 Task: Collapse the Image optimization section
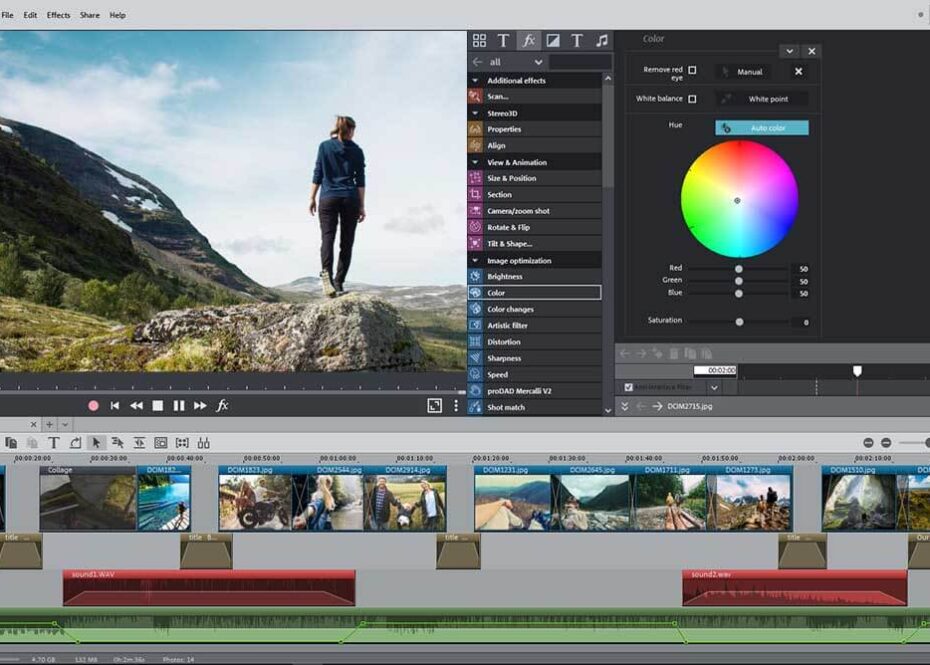[475, 260]
